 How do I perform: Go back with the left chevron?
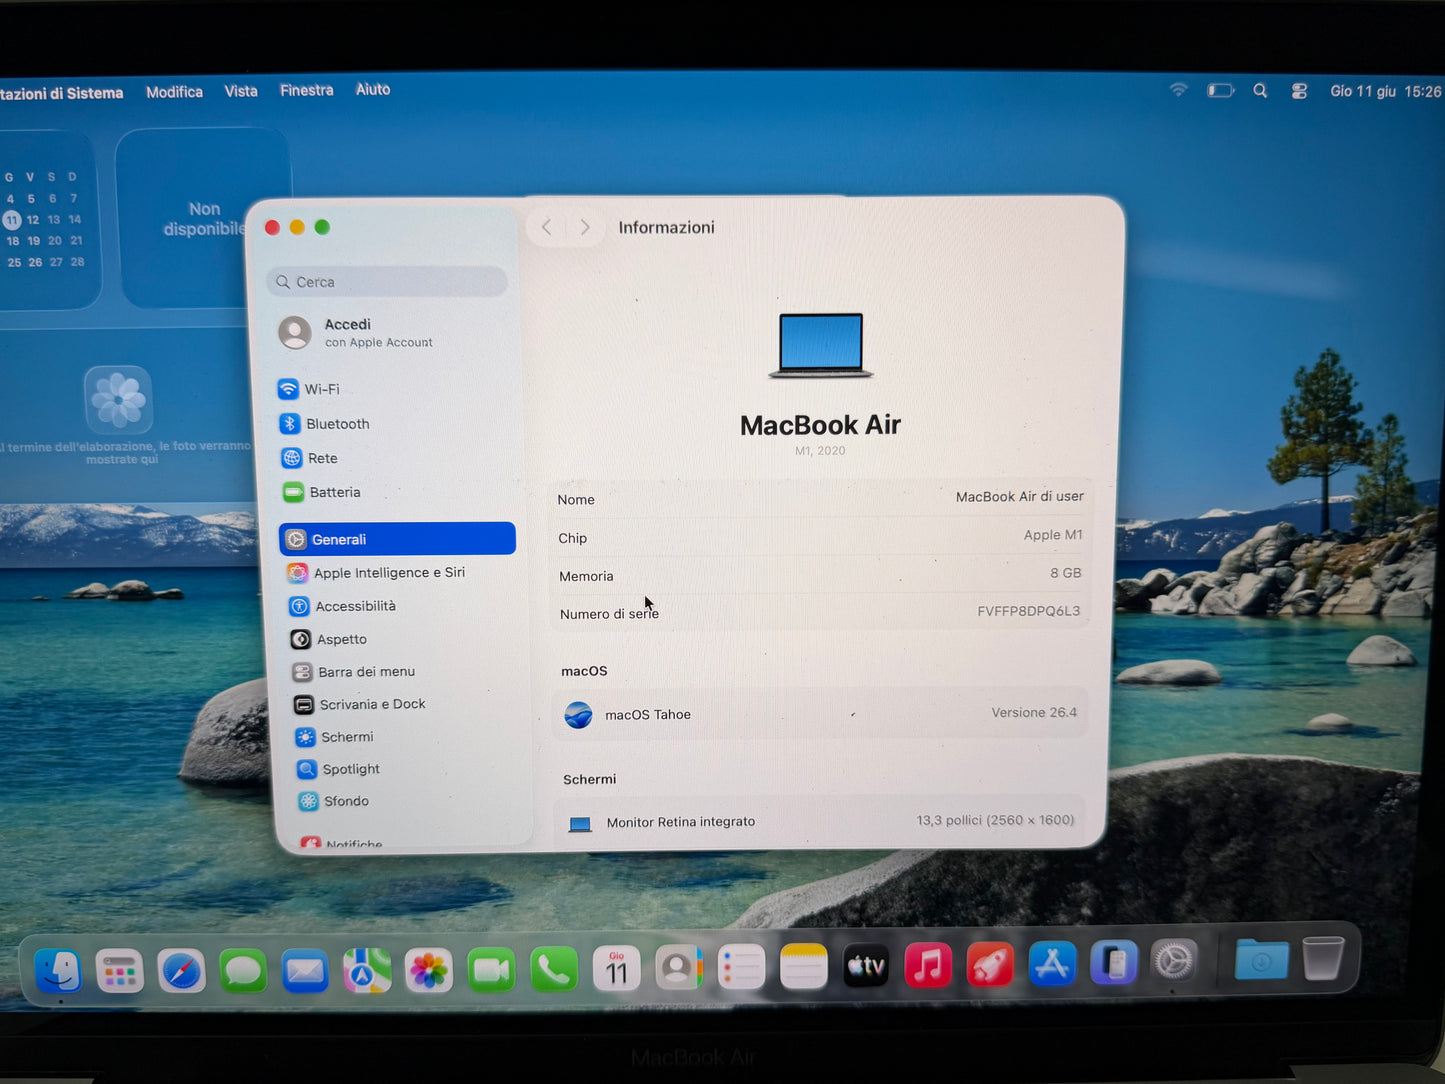pyautogui.click(x=546, y=227)
